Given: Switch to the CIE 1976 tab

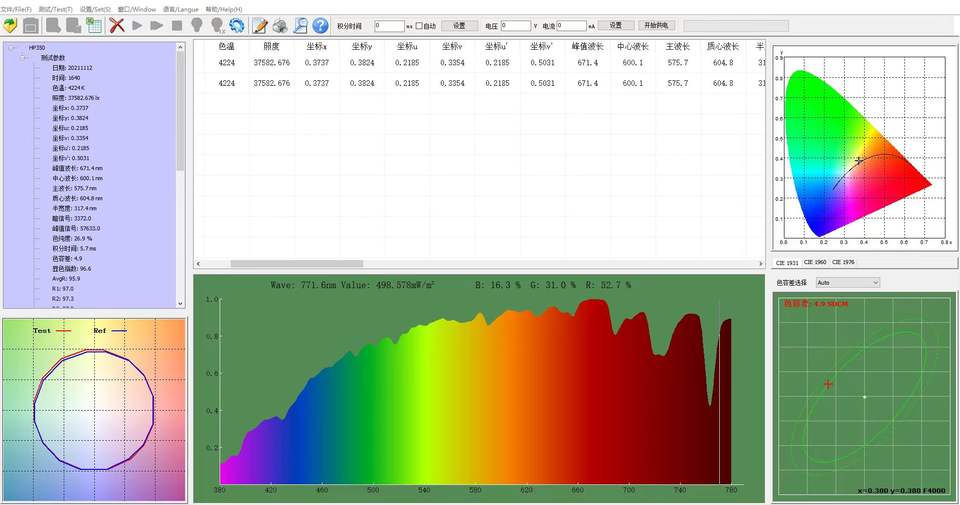Looking at the screenshot, I should pos(843,262).
